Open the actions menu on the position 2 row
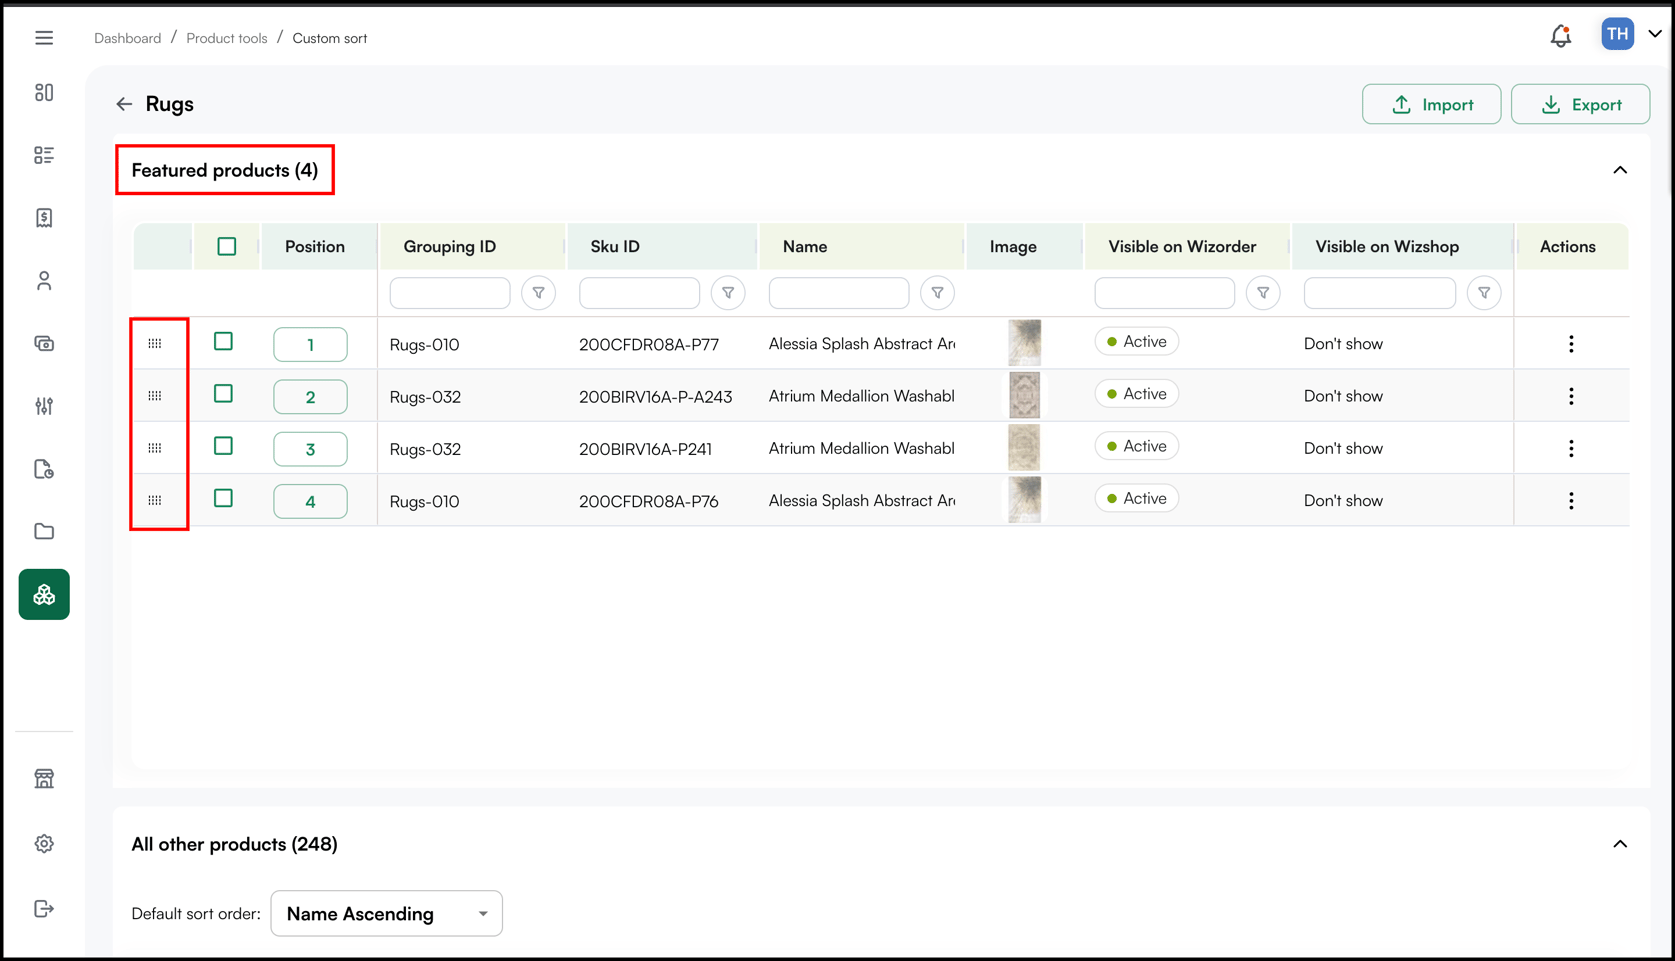 tap(1572, 395)
